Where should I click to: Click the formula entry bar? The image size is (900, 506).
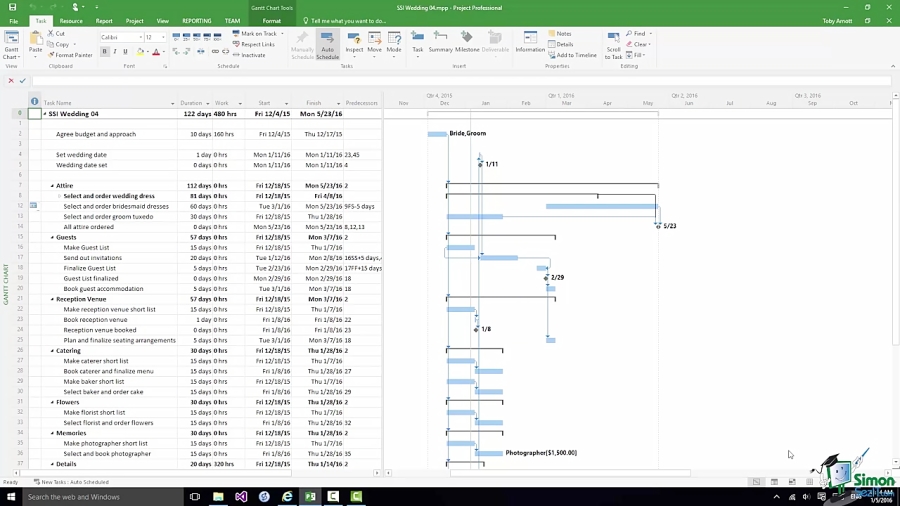462,81
